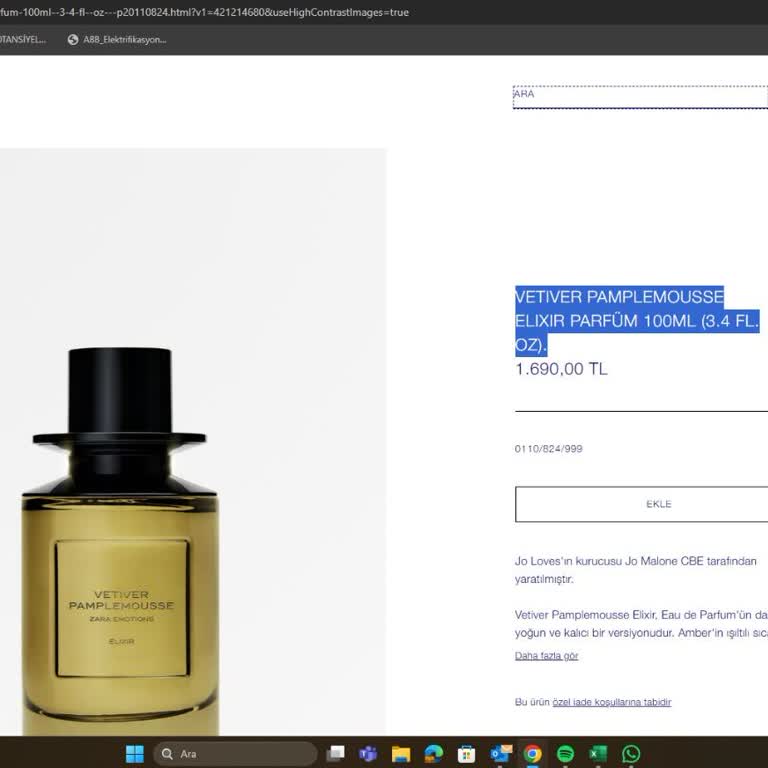Click the ARA search field on the page
The image size is (768, 768).
coord(640,97)
